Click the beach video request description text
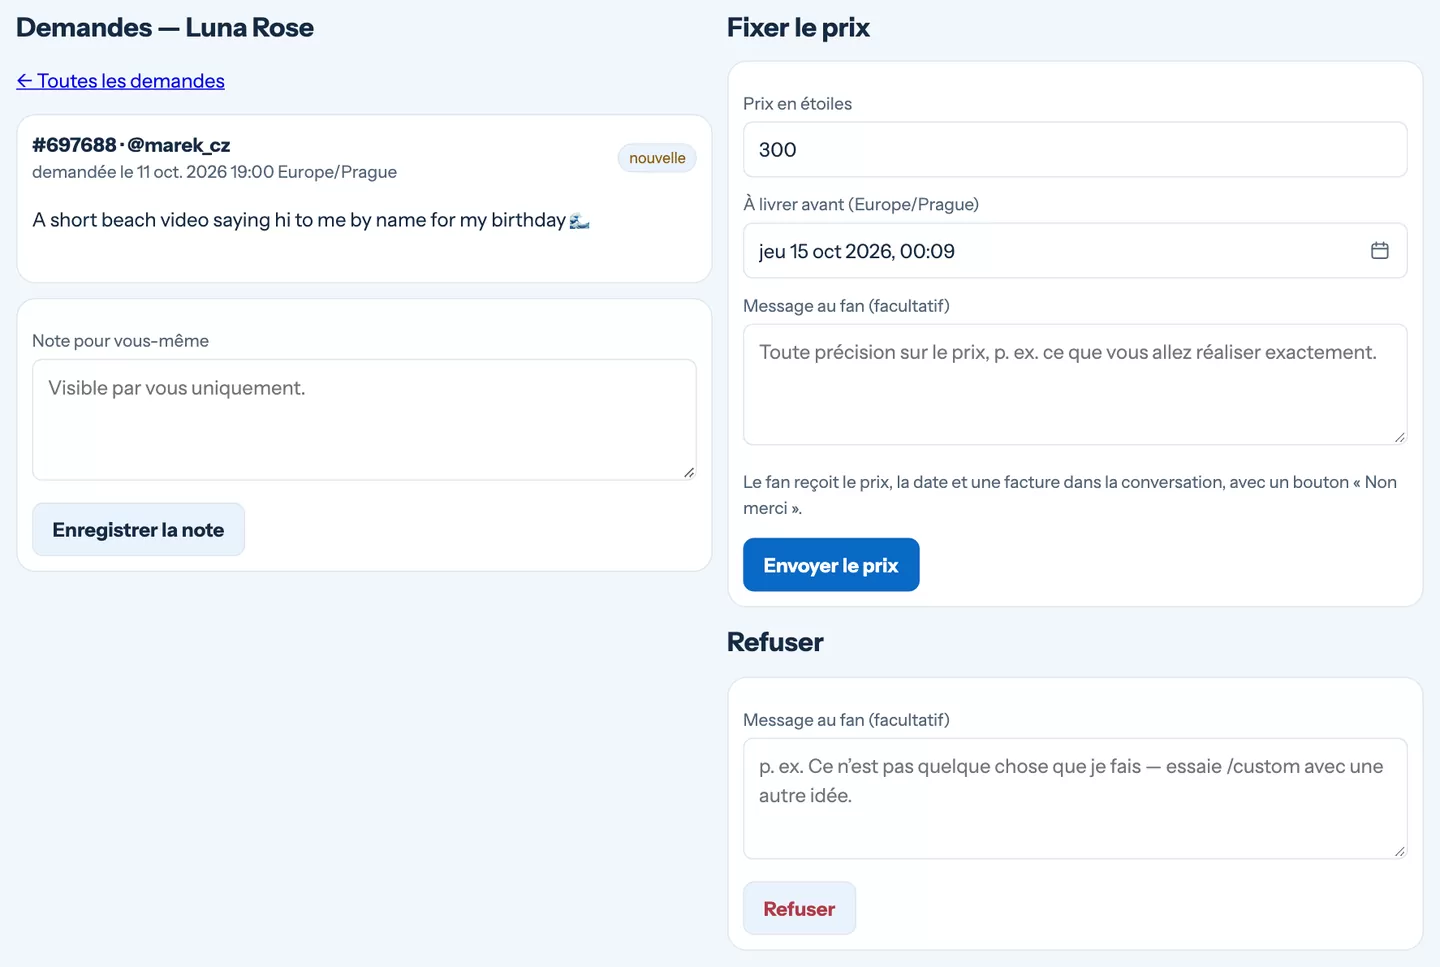Viewport: 1440px width, 967px height. pos(311,220)
